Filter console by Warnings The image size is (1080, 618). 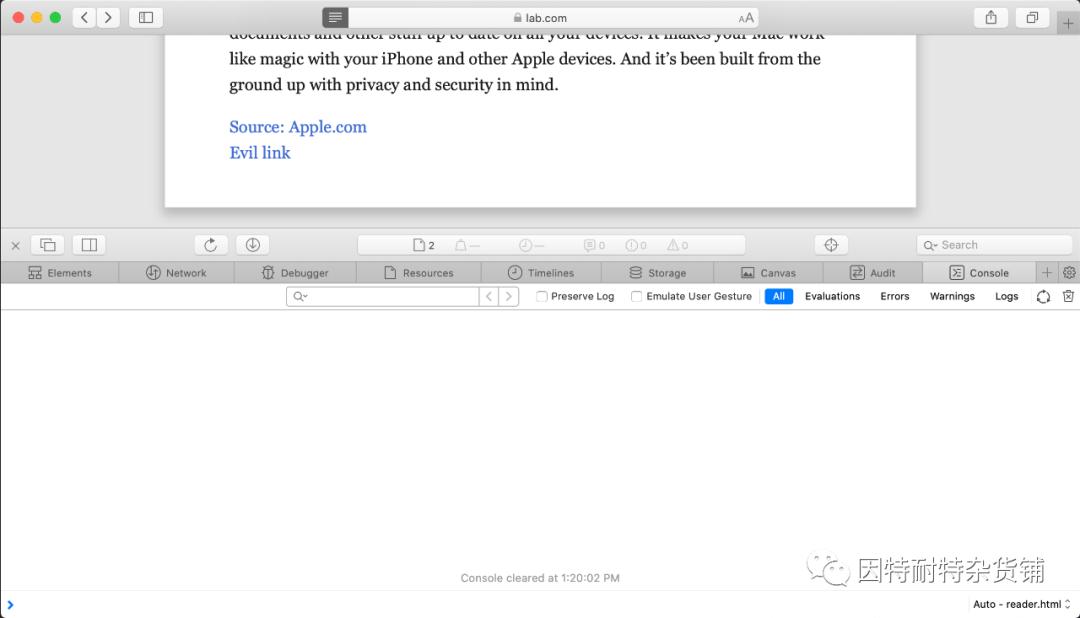[952, 296]
